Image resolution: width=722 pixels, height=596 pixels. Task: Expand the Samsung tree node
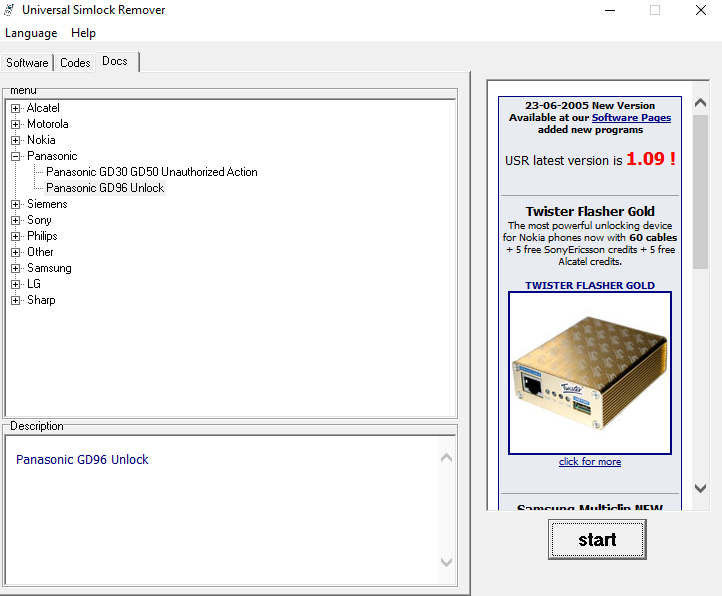pos(16,268)
